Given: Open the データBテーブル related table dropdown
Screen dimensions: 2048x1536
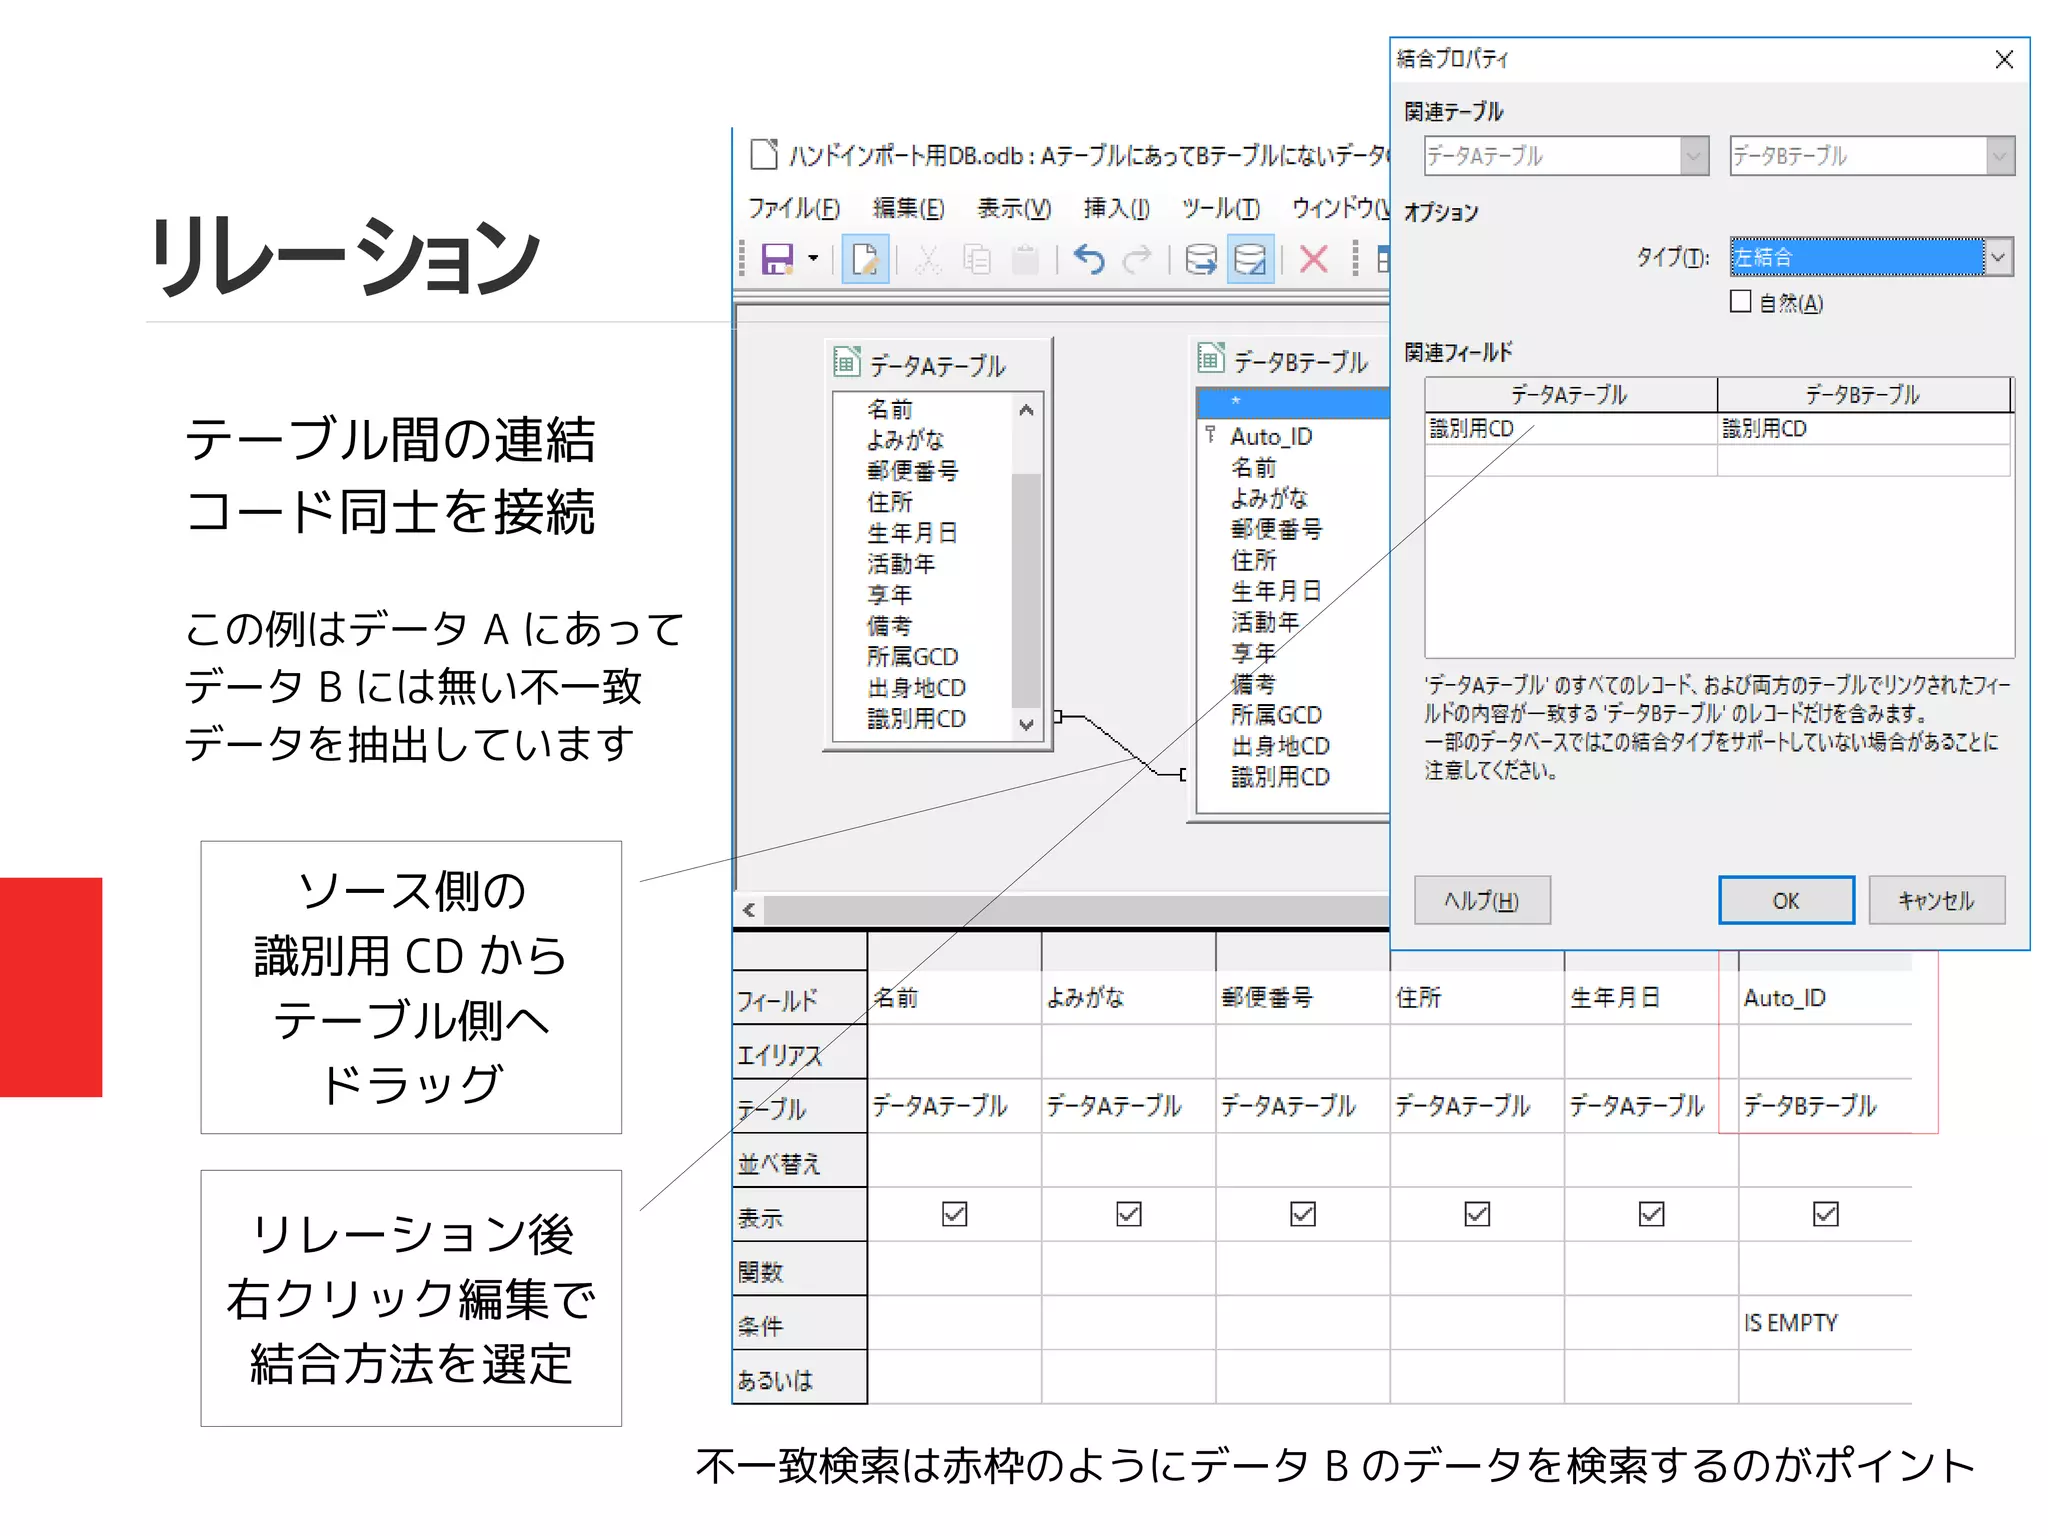Looking at the screenshot, I should [1872, 156].
